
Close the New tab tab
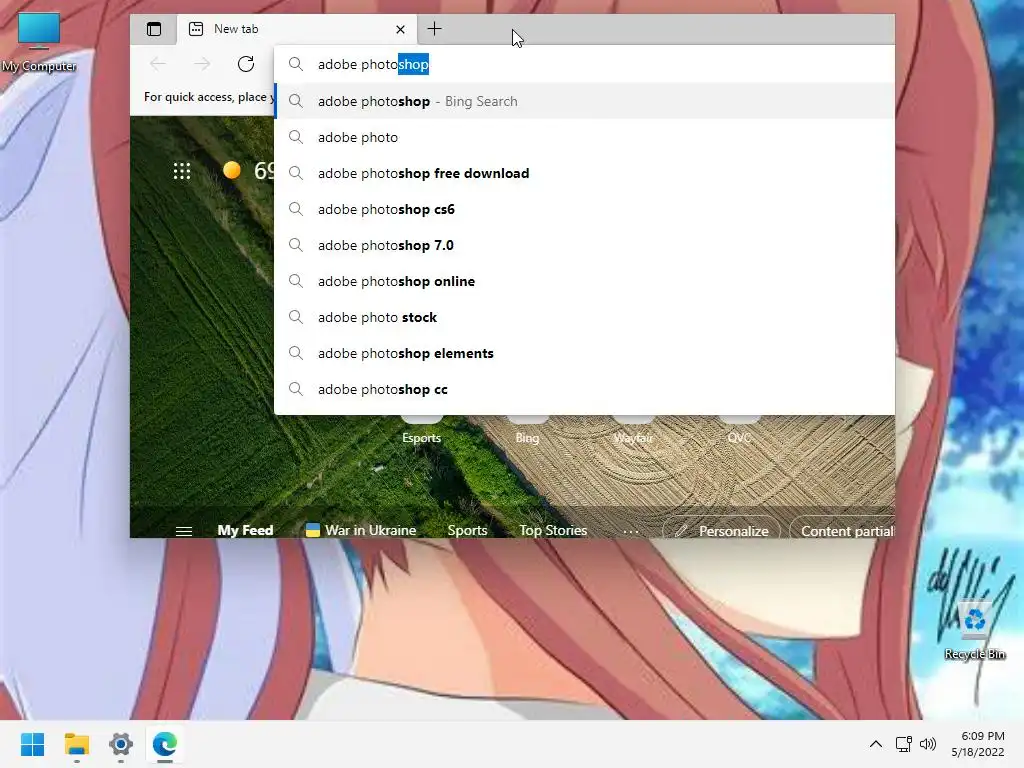coord(400,29)
